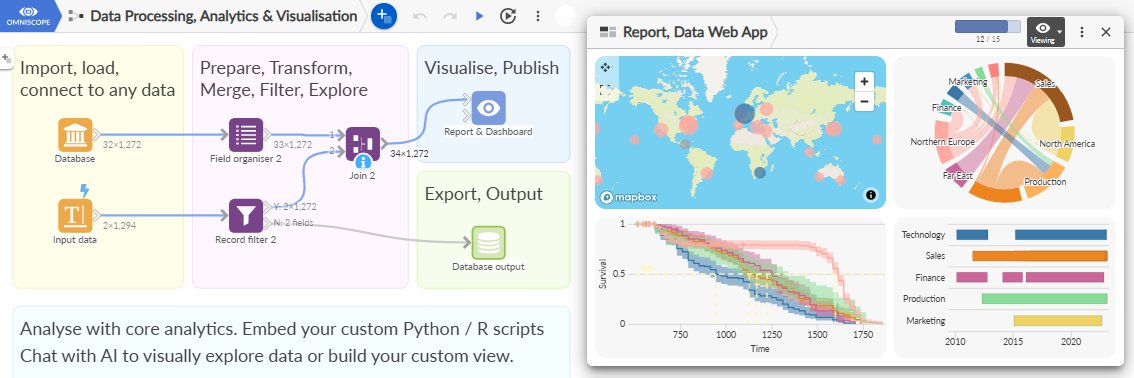Open the Viewing mode dropdown
Image resolution: width=1134 pixels, height=378 pixels.
pos(1046,32)
